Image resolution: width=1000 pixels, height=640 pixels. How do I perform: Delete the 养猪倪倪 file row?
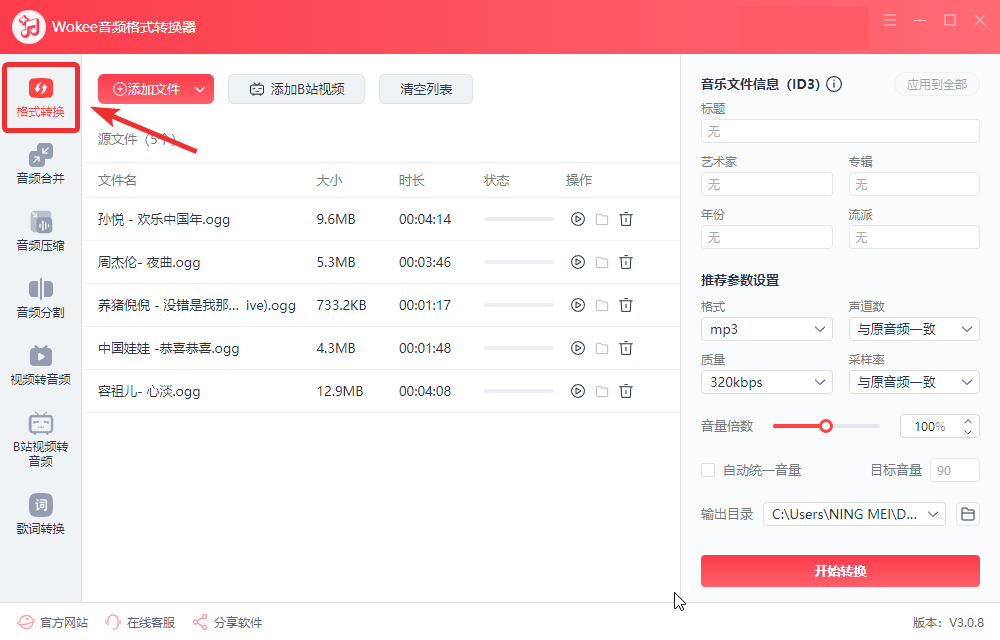[626, 305]
